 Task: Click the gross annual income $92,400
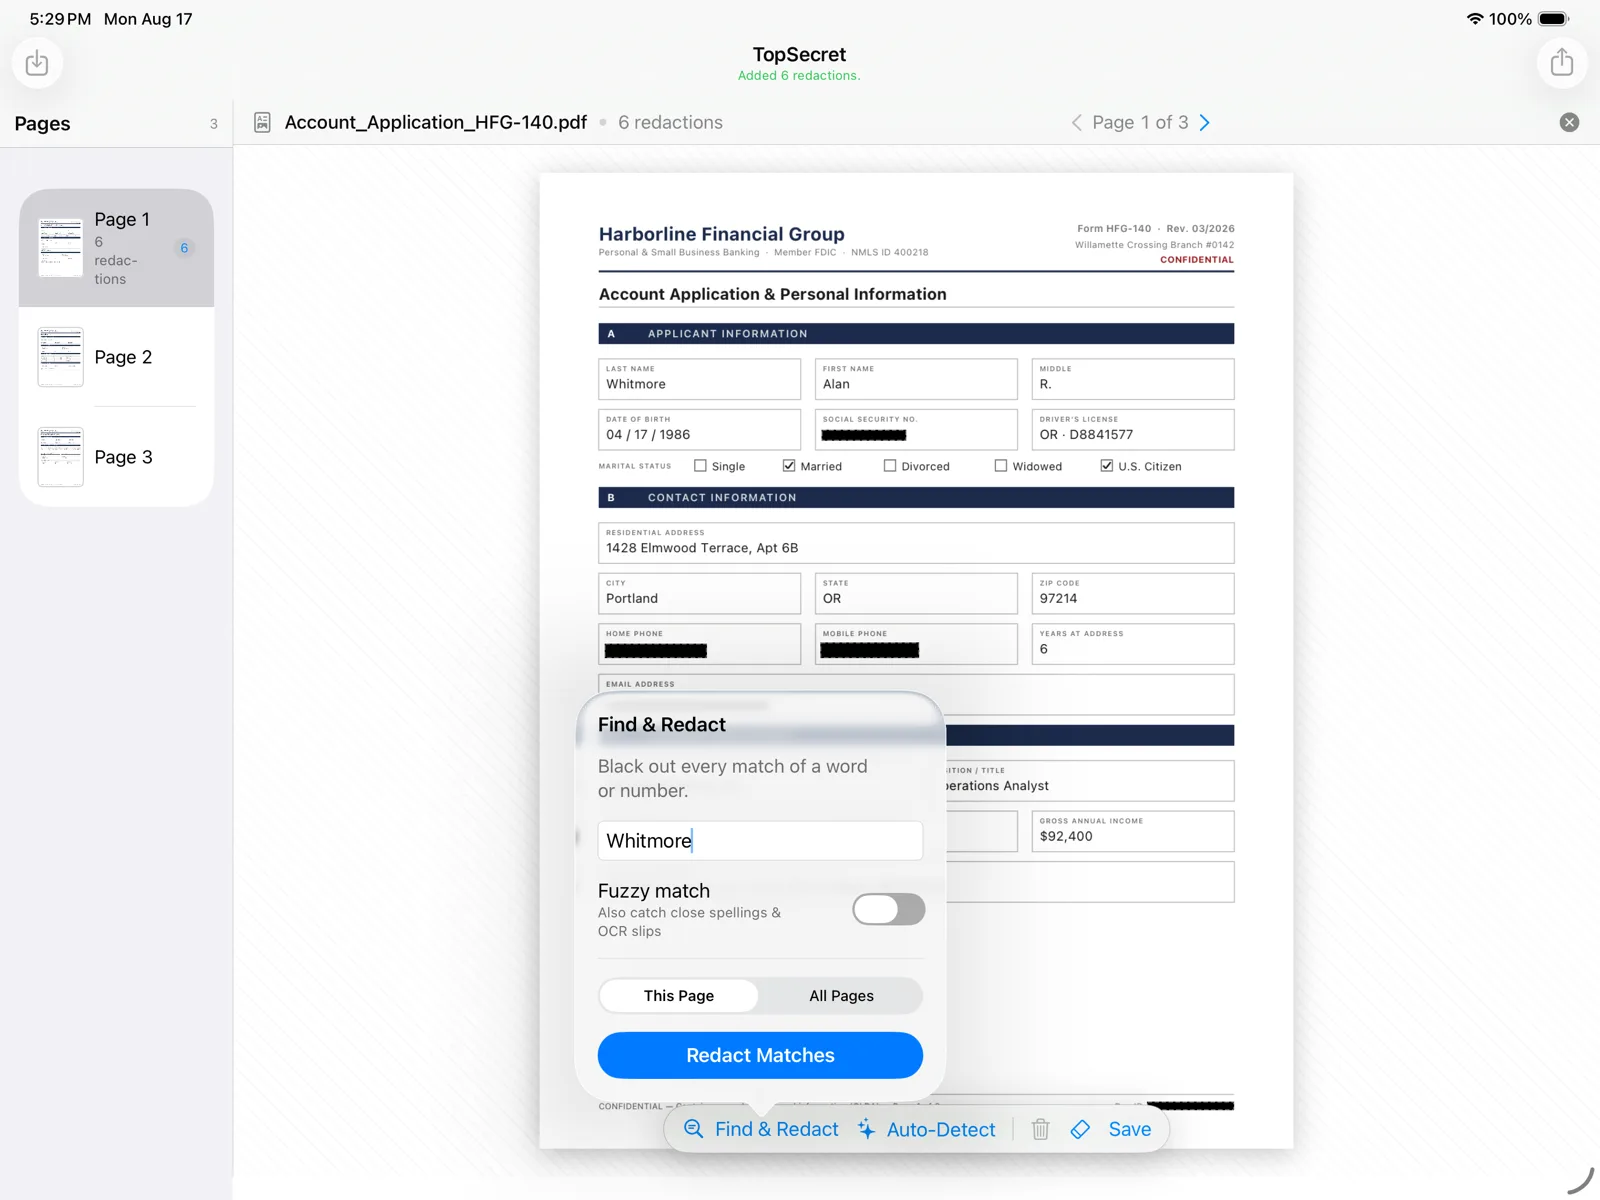point(1066,837)
